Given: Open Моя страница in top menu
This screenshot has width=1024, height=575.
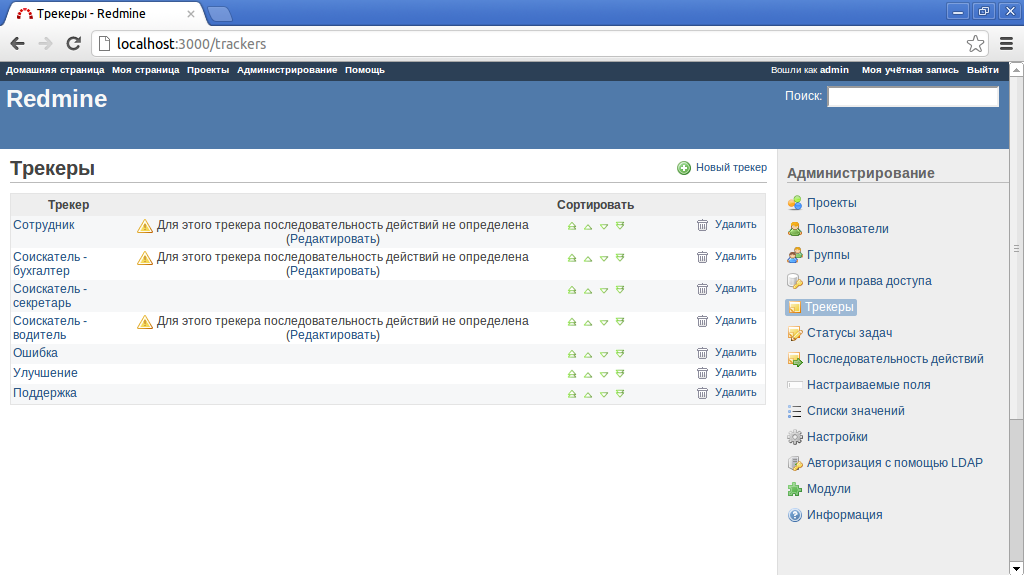Looking at the screenshot, I should 146,70.
